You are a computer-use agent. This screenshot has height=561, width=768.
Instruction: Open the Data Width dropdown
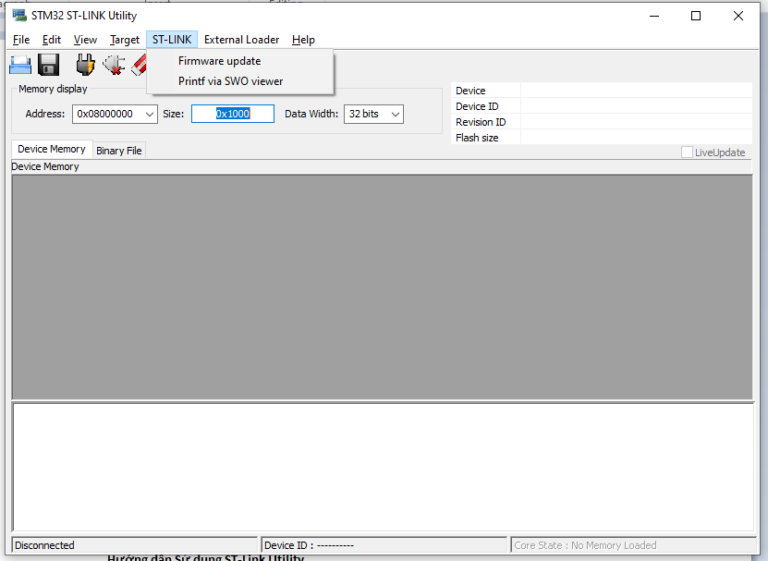click(x=395, y=114)
